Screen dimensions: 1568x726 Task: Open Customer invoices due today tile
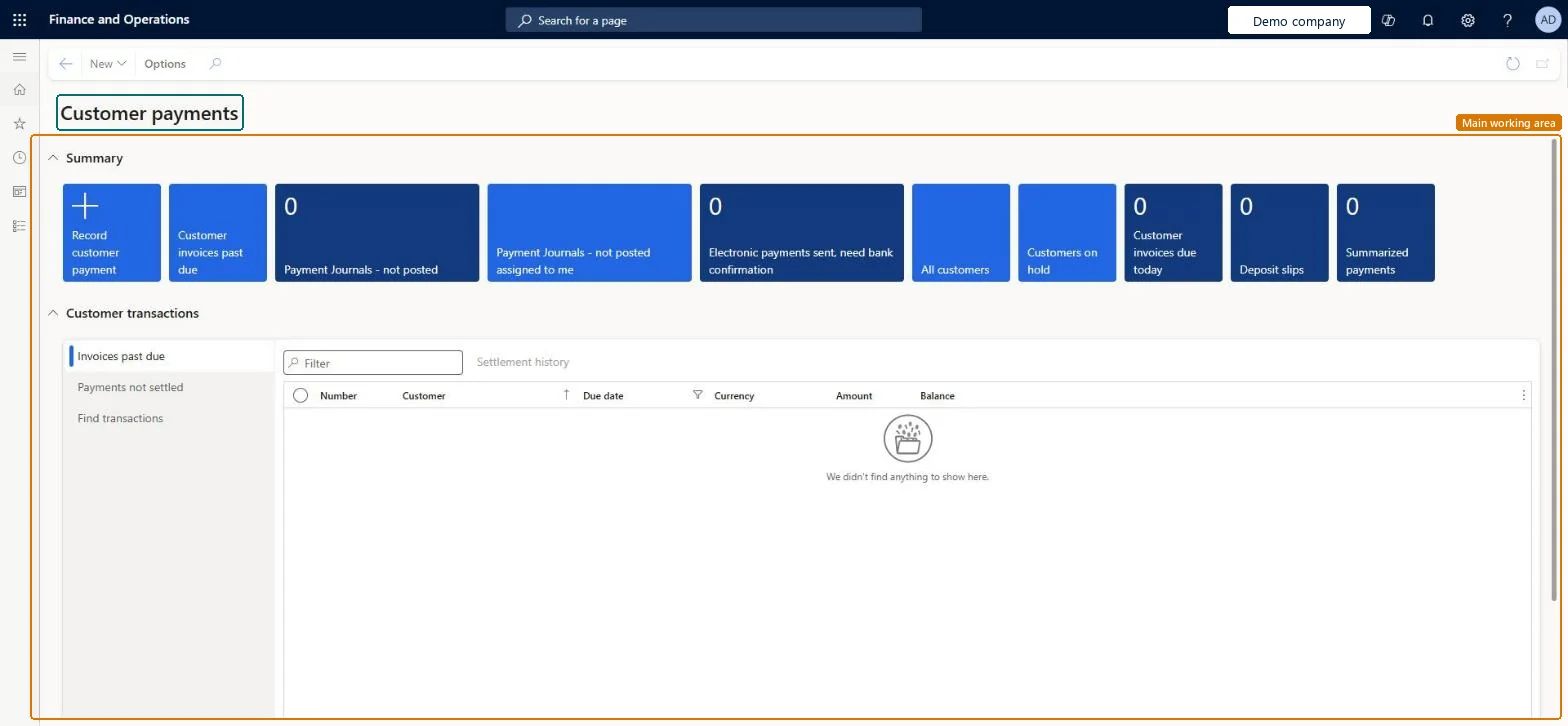pyautogui.click(x=1173, y=233)
